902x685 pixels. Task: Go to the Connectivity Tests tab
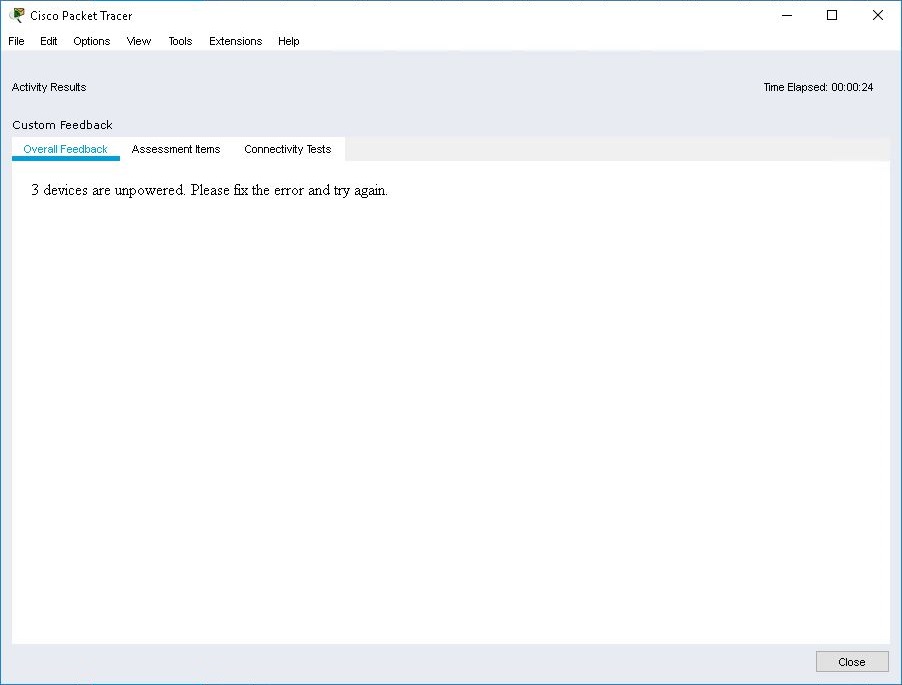(288, 149)
